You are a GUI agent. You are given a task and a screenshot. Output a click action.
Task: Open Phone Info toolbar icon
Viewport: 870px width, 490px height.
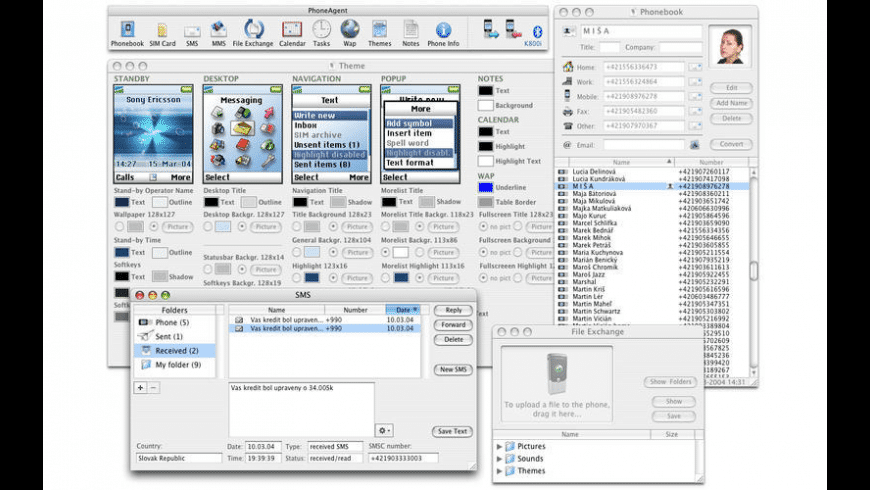coord(443,31)
